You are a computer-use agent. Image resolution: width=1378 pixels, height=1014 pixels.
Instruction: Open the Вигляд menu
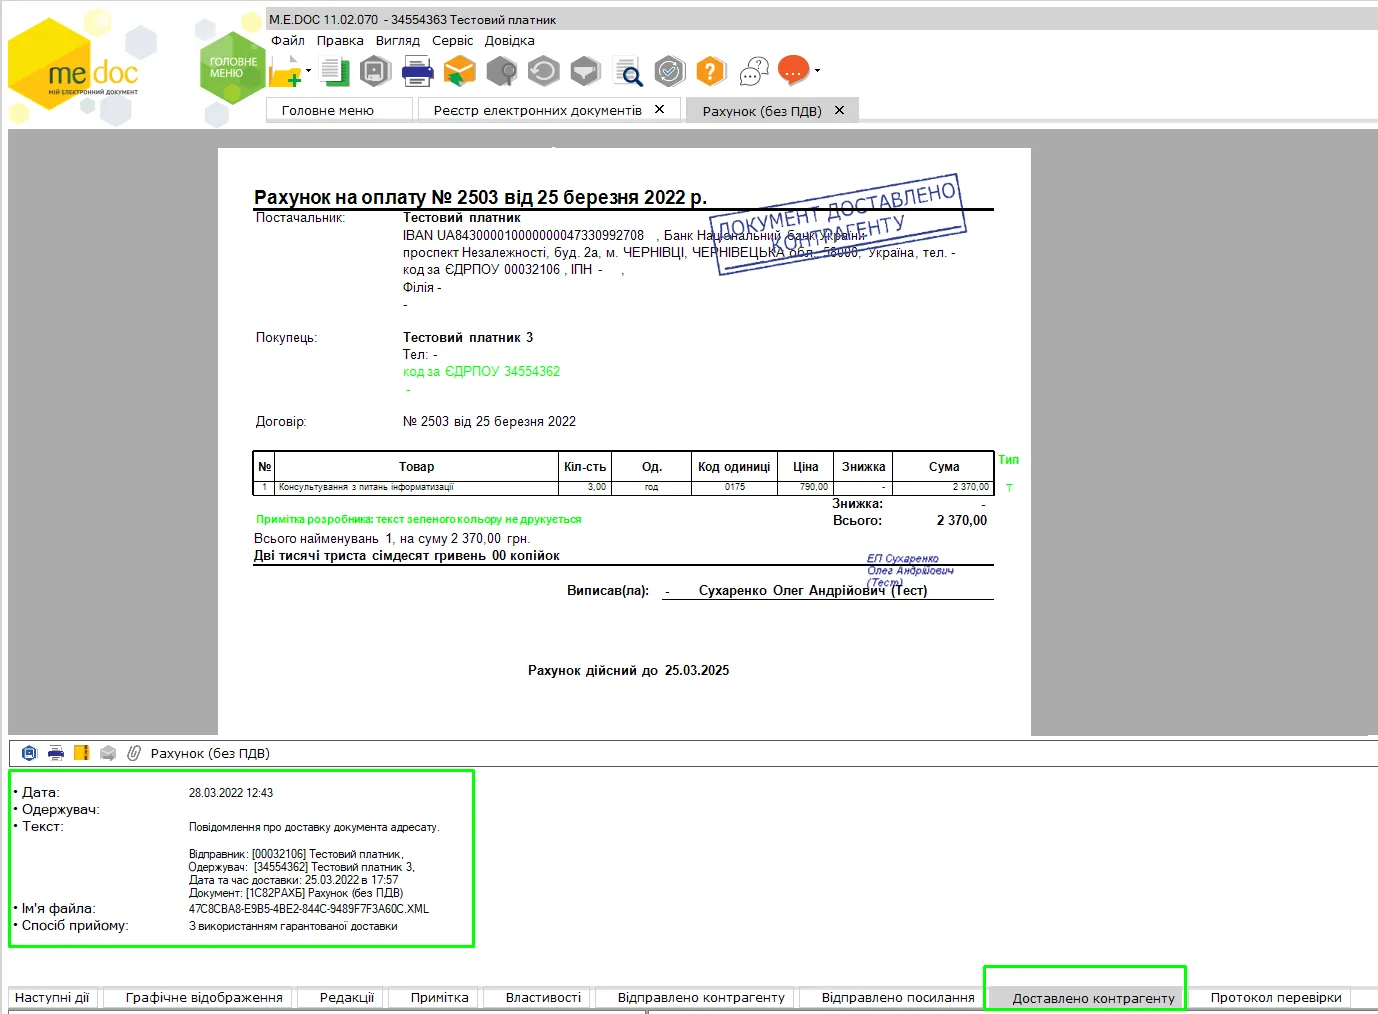(x=398, y=41)
